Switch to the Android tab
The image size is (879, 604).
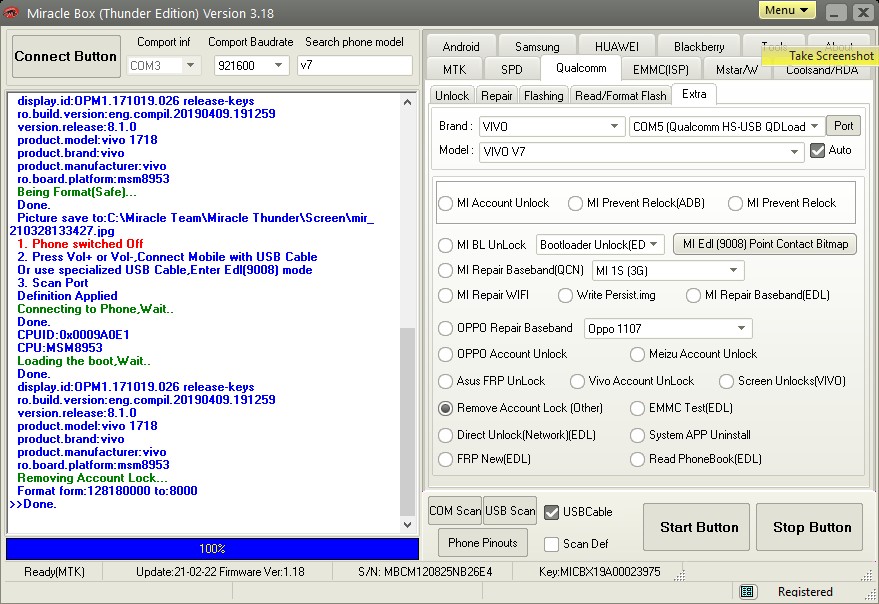461,47
